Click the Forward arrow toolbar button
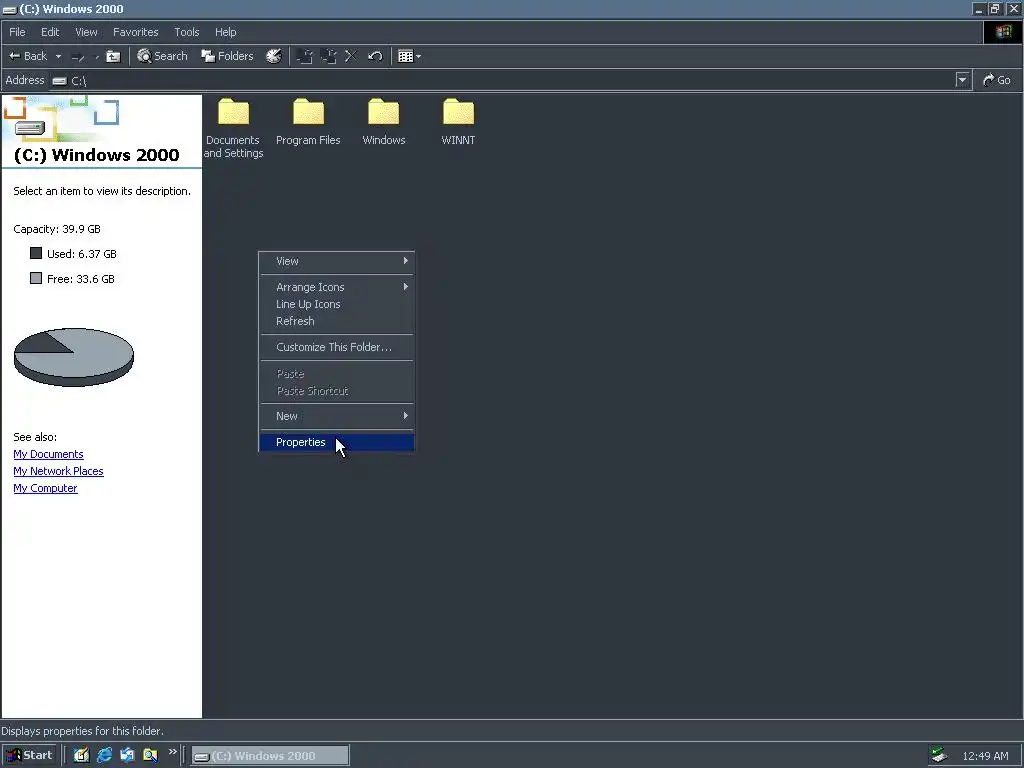This screenshot has width=1024, height=768. pyautogui.click(x=78, y=56)
